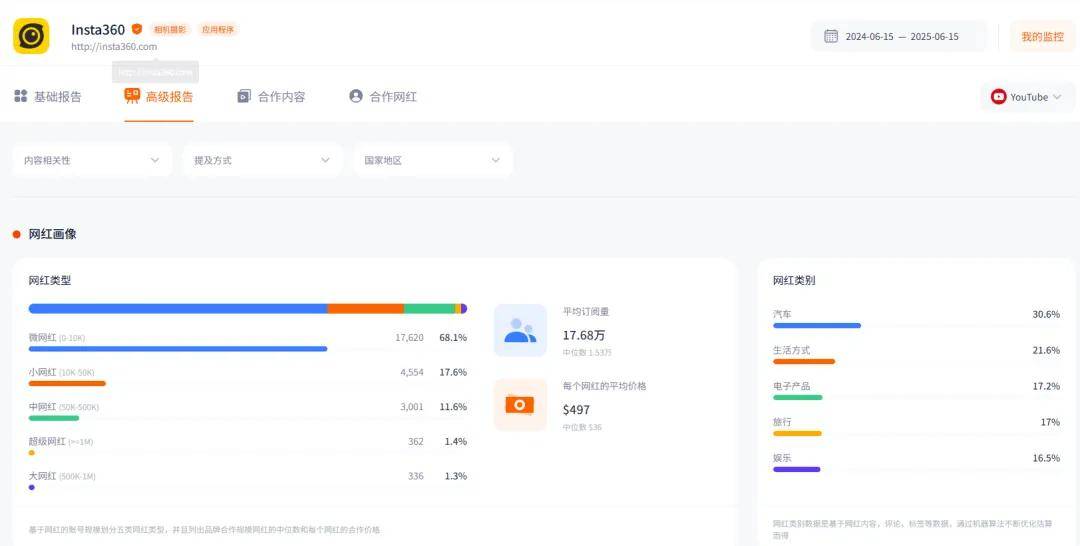Click the blue 微网红 segment in stacked bar

(x=178, y=308)
